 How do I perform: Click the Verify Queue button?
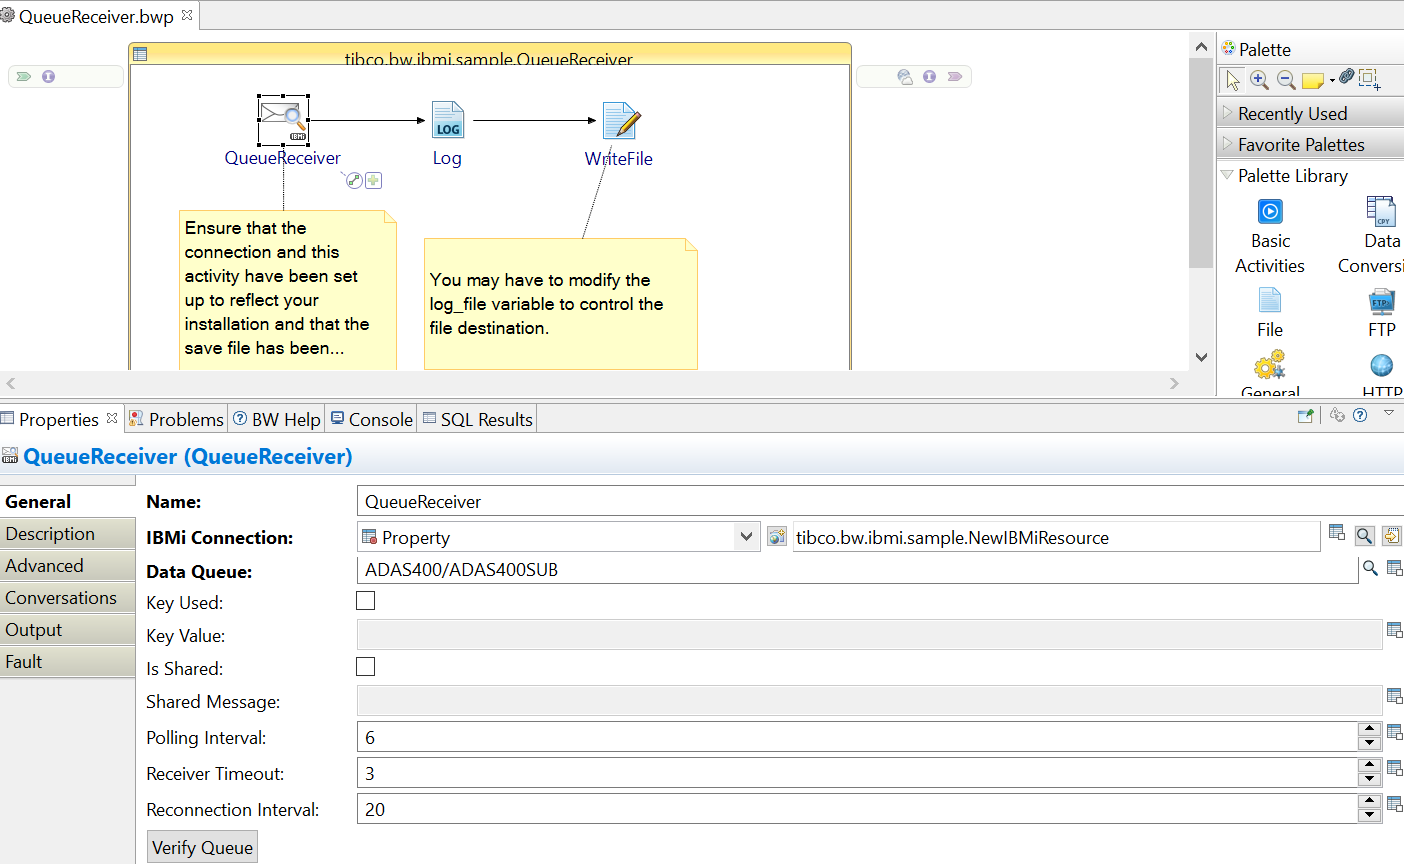202,847
